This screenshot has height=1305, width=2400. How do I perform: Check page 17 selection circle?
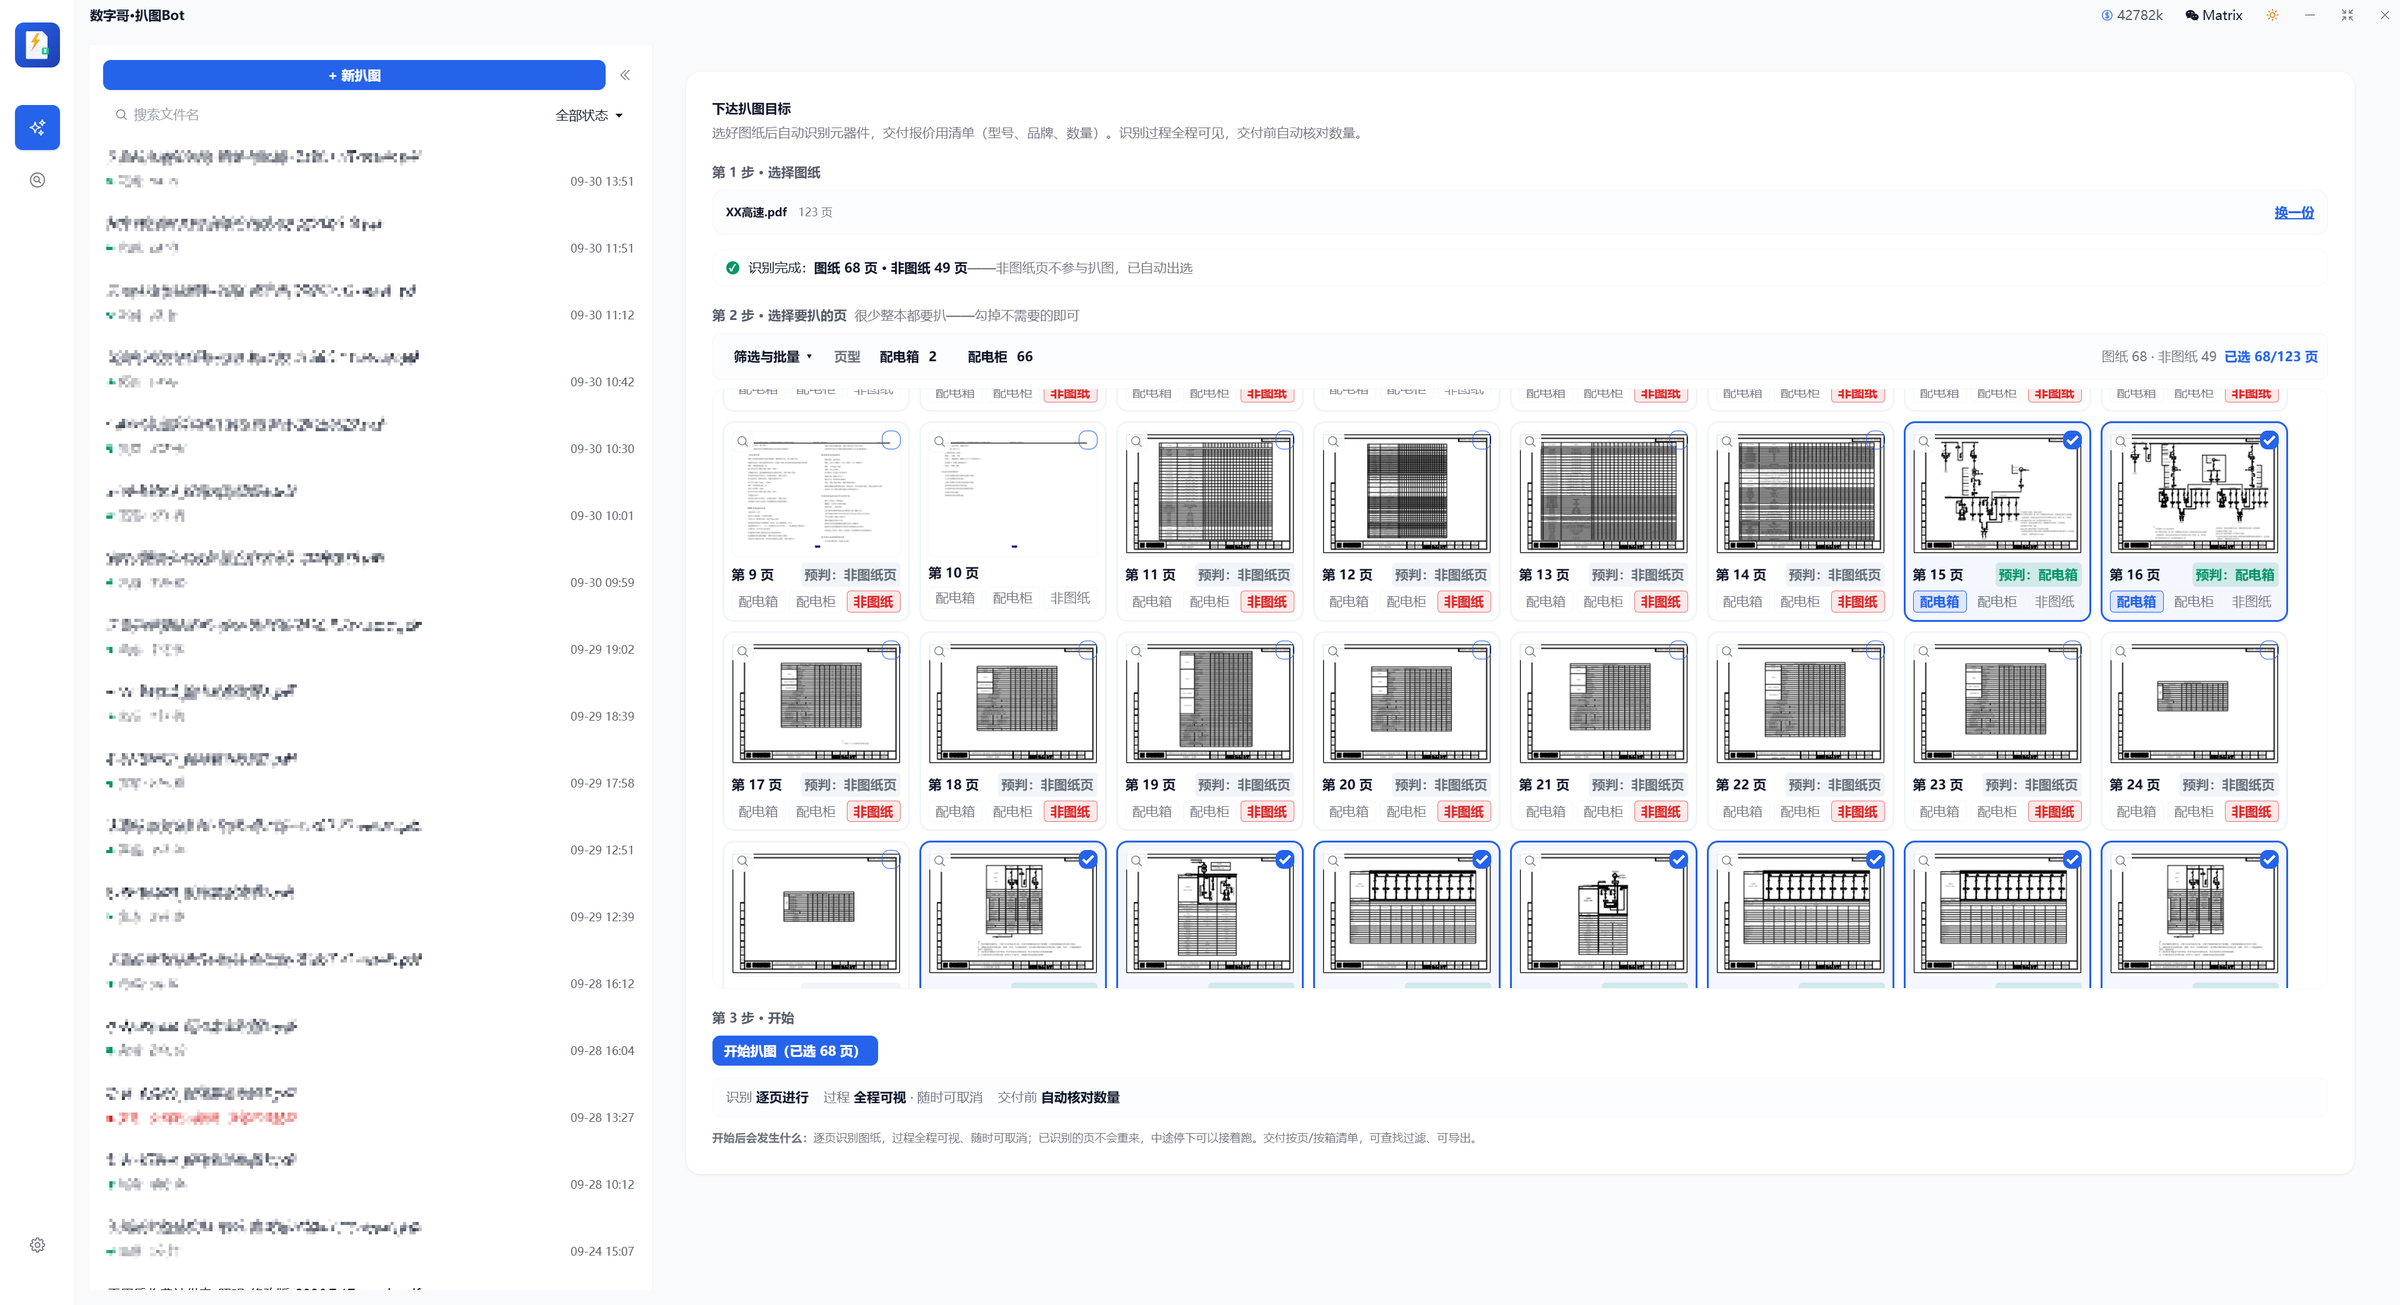pos(891,651)
